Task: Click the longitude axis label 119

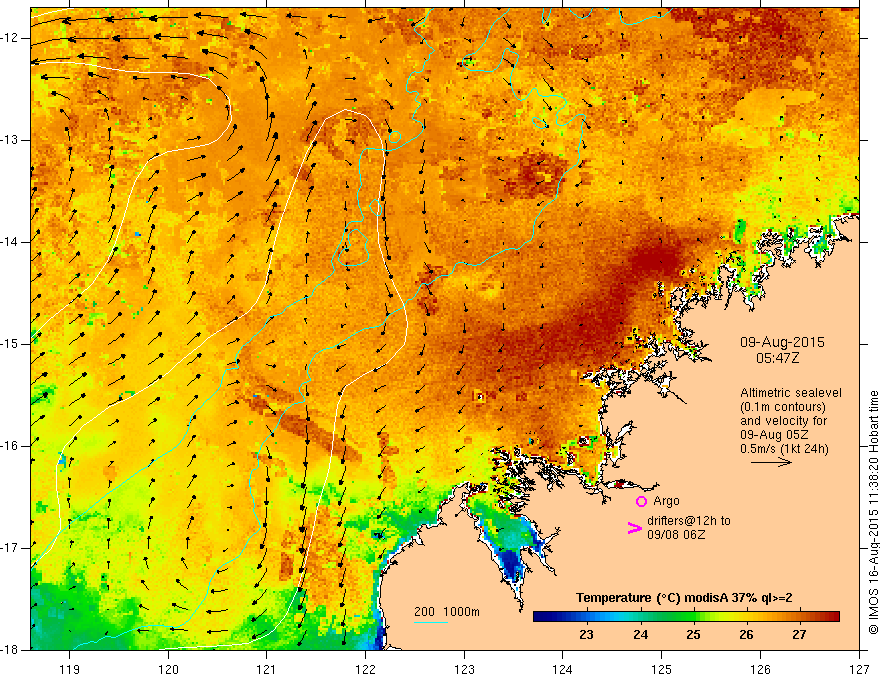Action: 70,669
